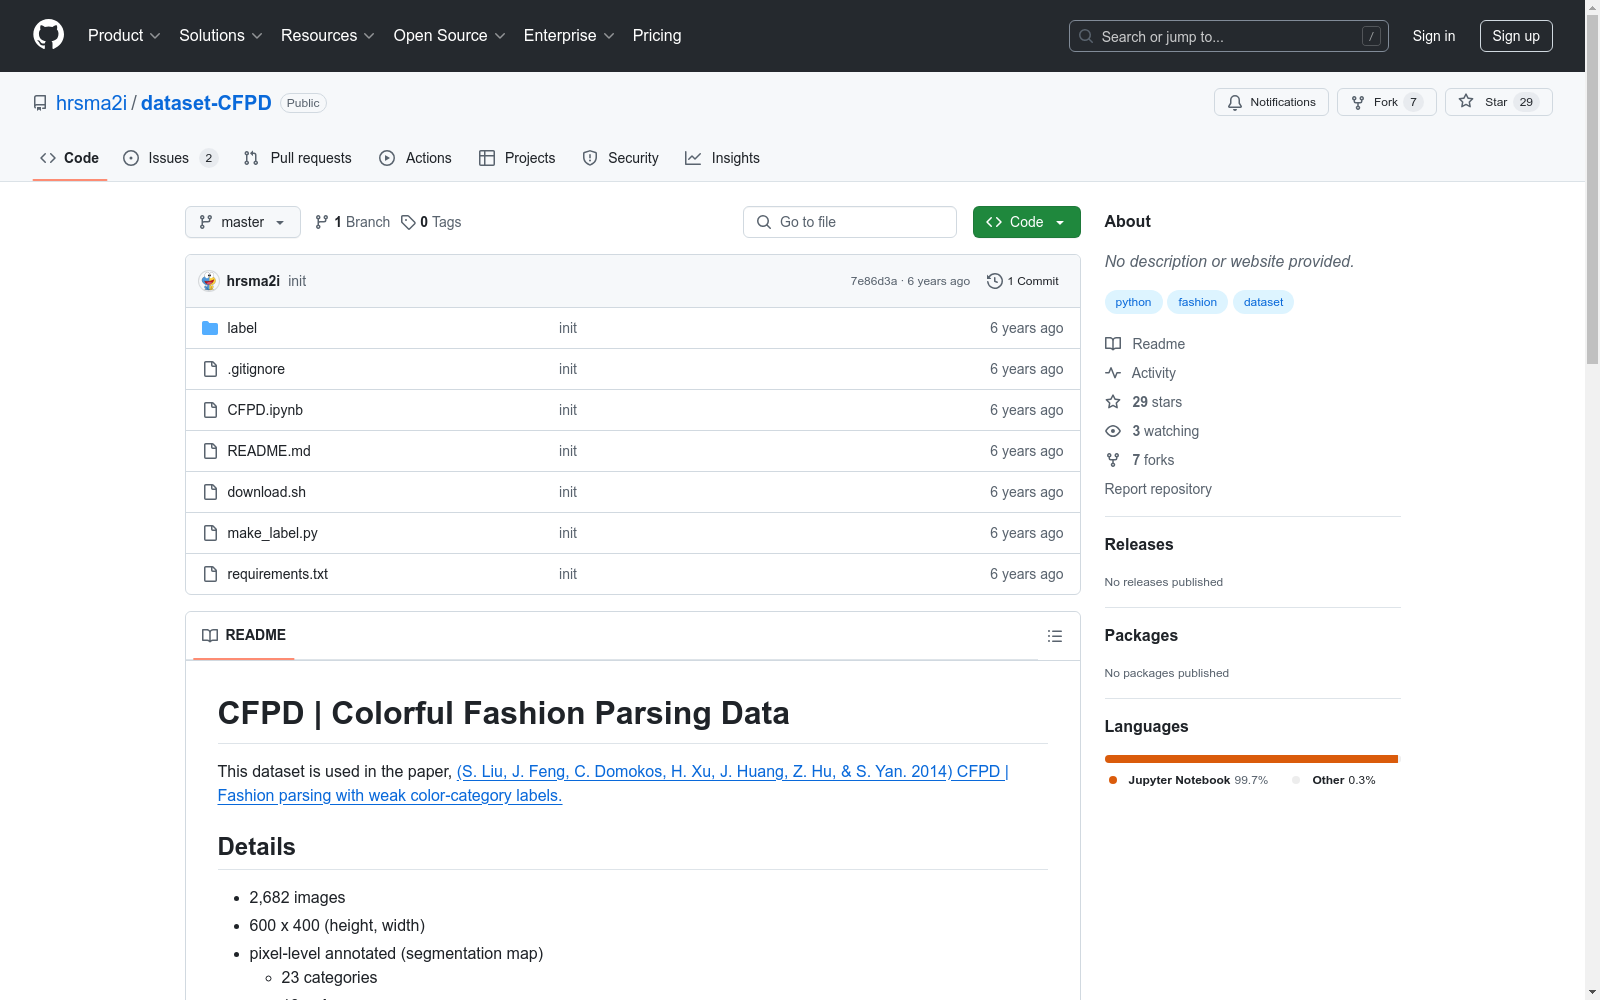The image size is (1600, 1000).
Task: Open the 7e86d3a commit hash link
Action: [x=874, y=281]
